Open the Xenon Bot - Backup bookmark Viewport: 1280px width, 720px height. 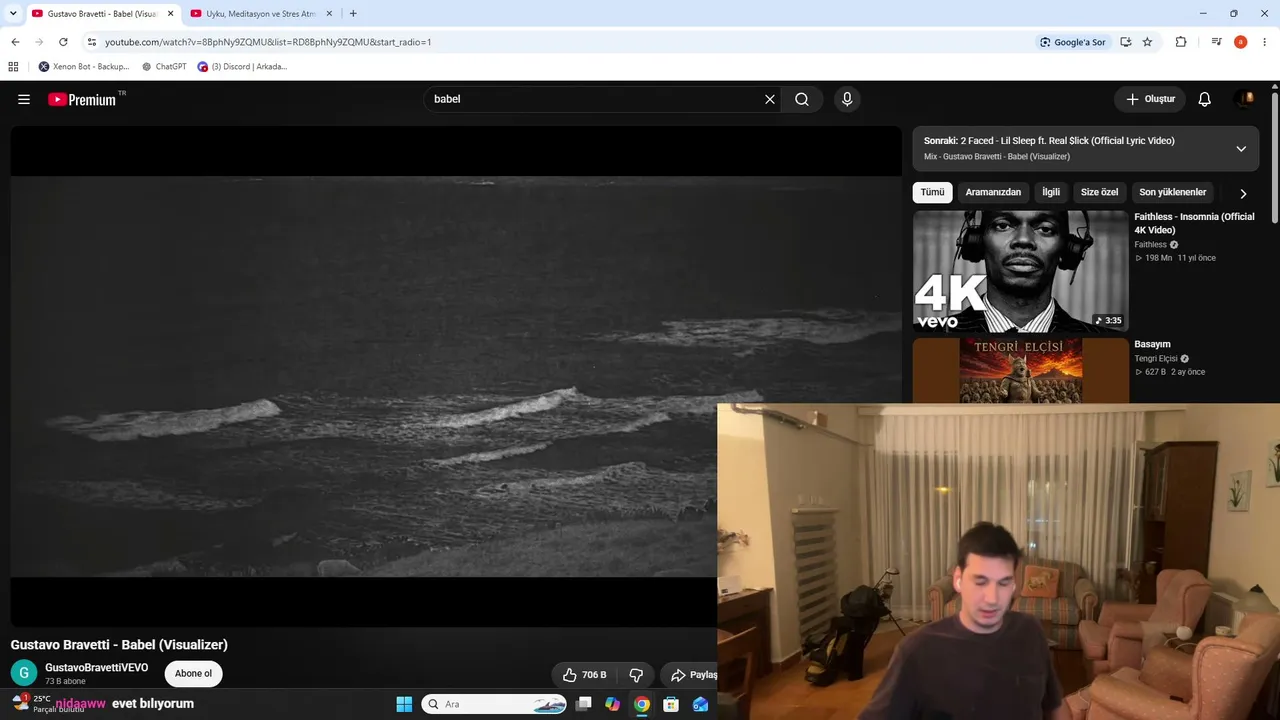click(84, 67)
